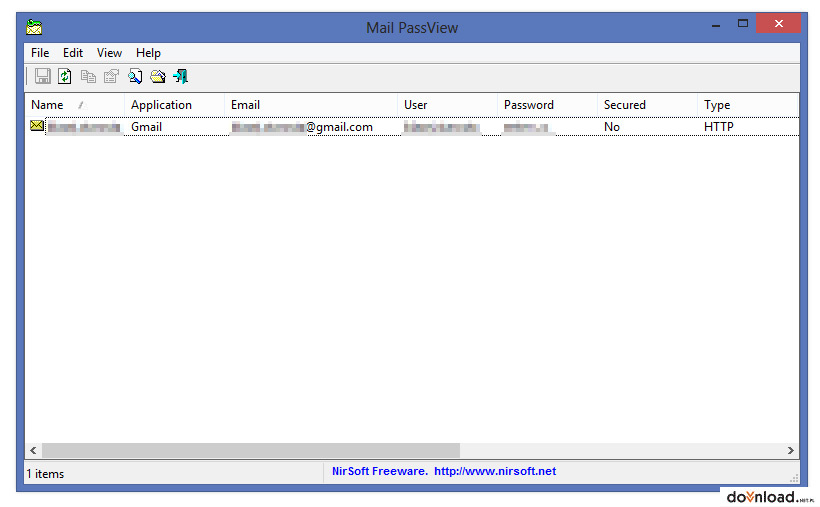Sort by the Secured column header
Screen dimensions: 820x507
(x=647, y=105)
